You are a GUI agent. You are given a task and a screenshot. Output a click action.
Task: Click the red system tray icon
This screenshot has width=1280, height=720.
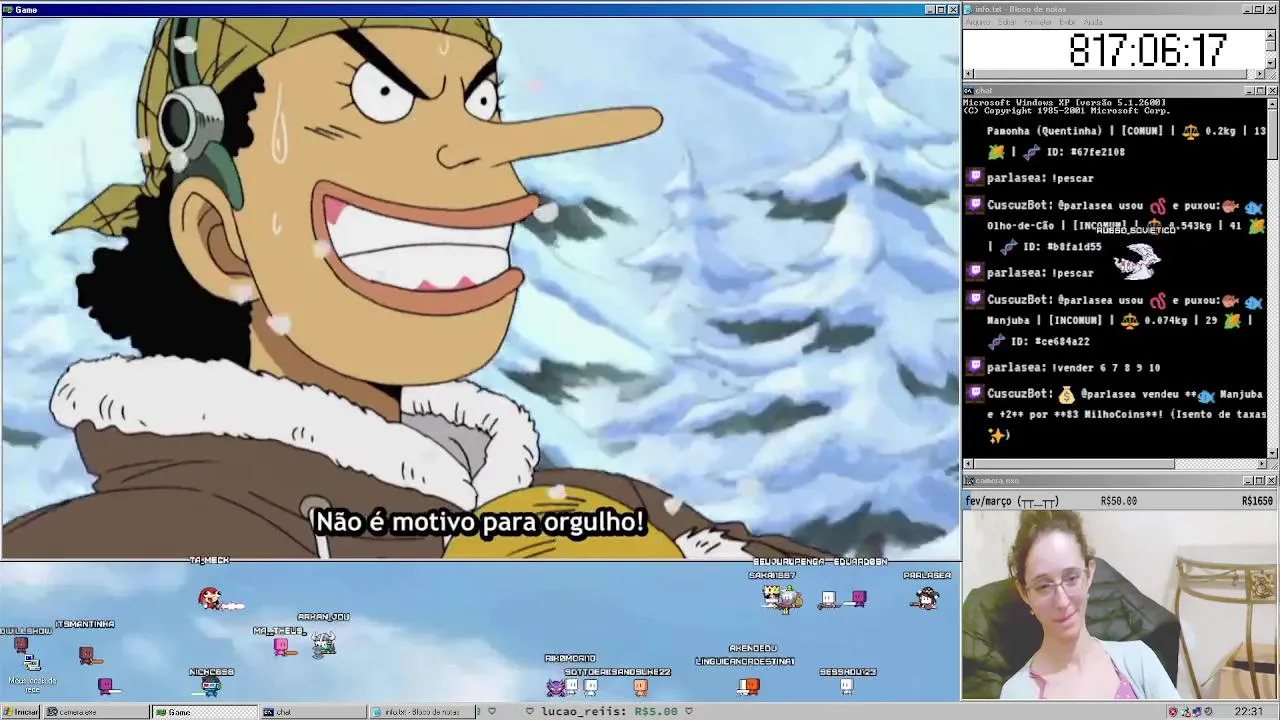pos(1173,712)
